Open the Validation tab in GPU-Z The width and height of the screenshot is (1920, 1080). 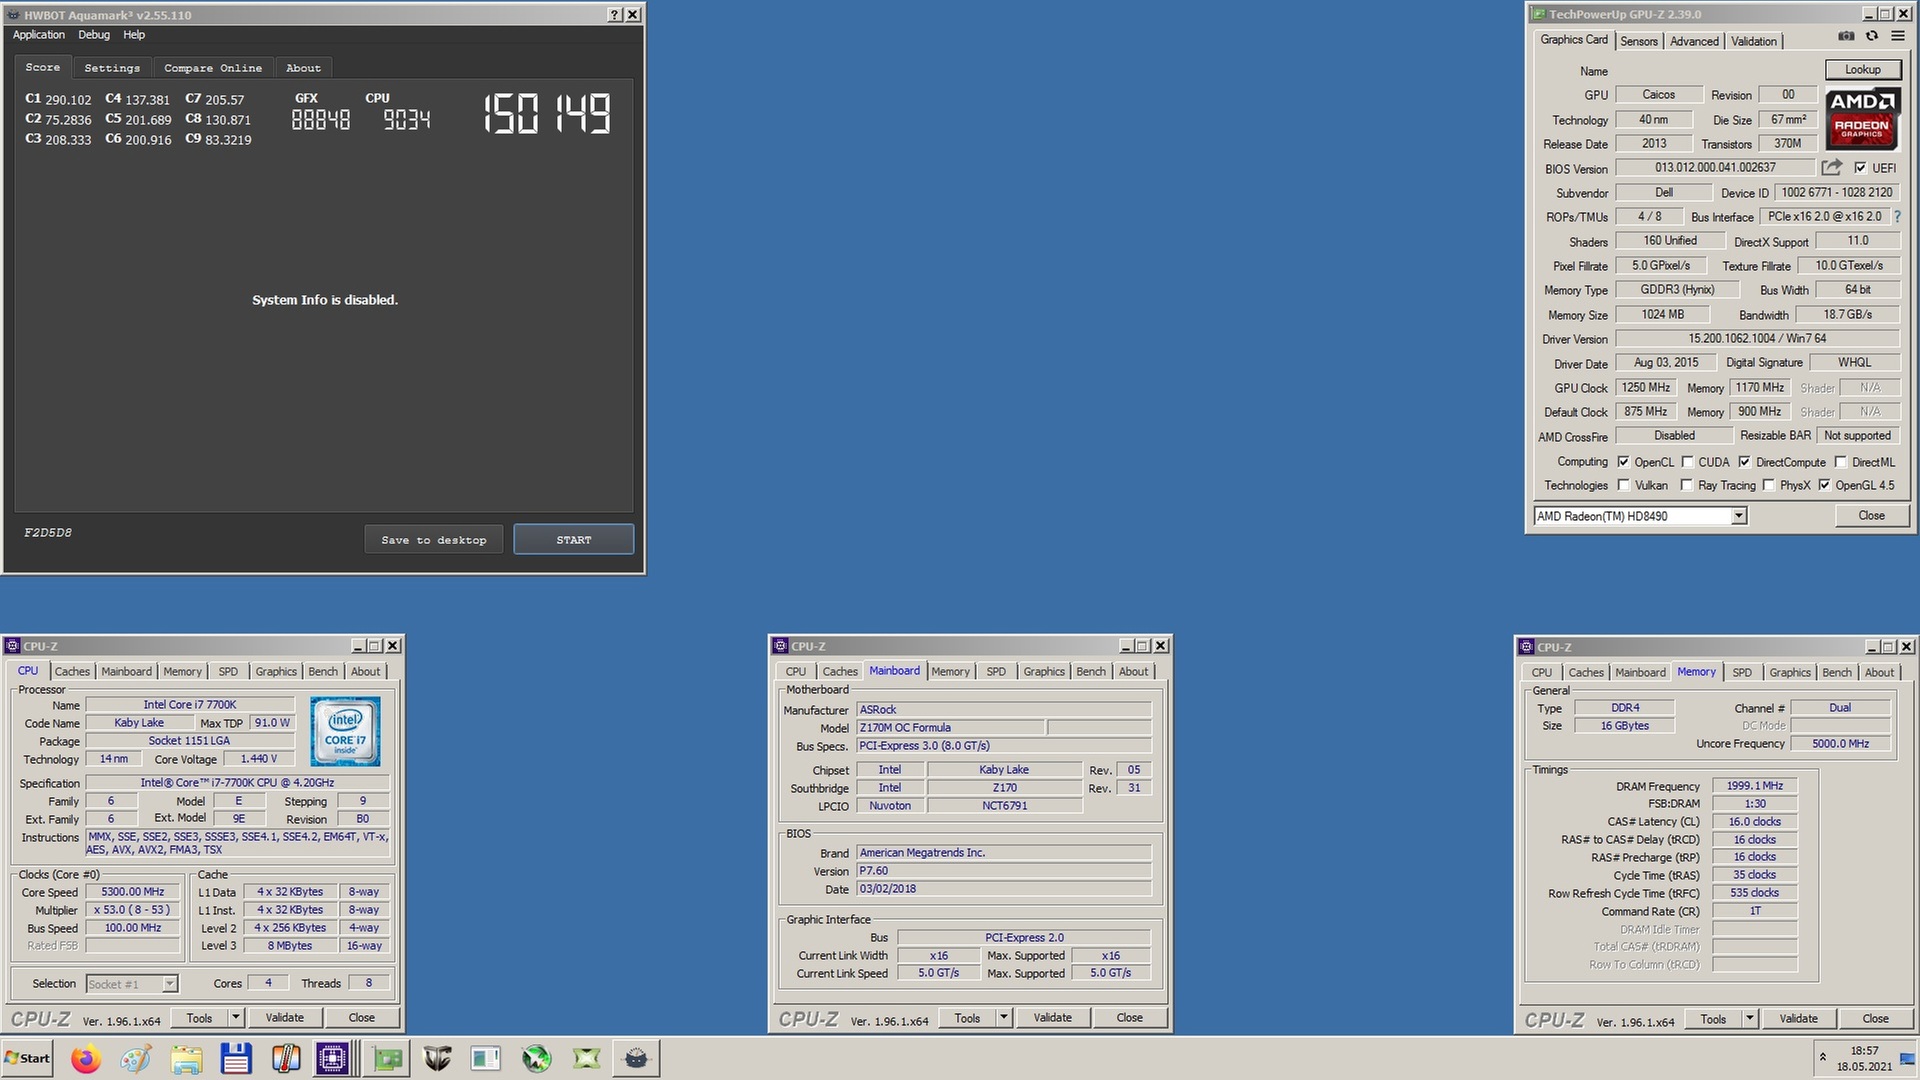1754,41
